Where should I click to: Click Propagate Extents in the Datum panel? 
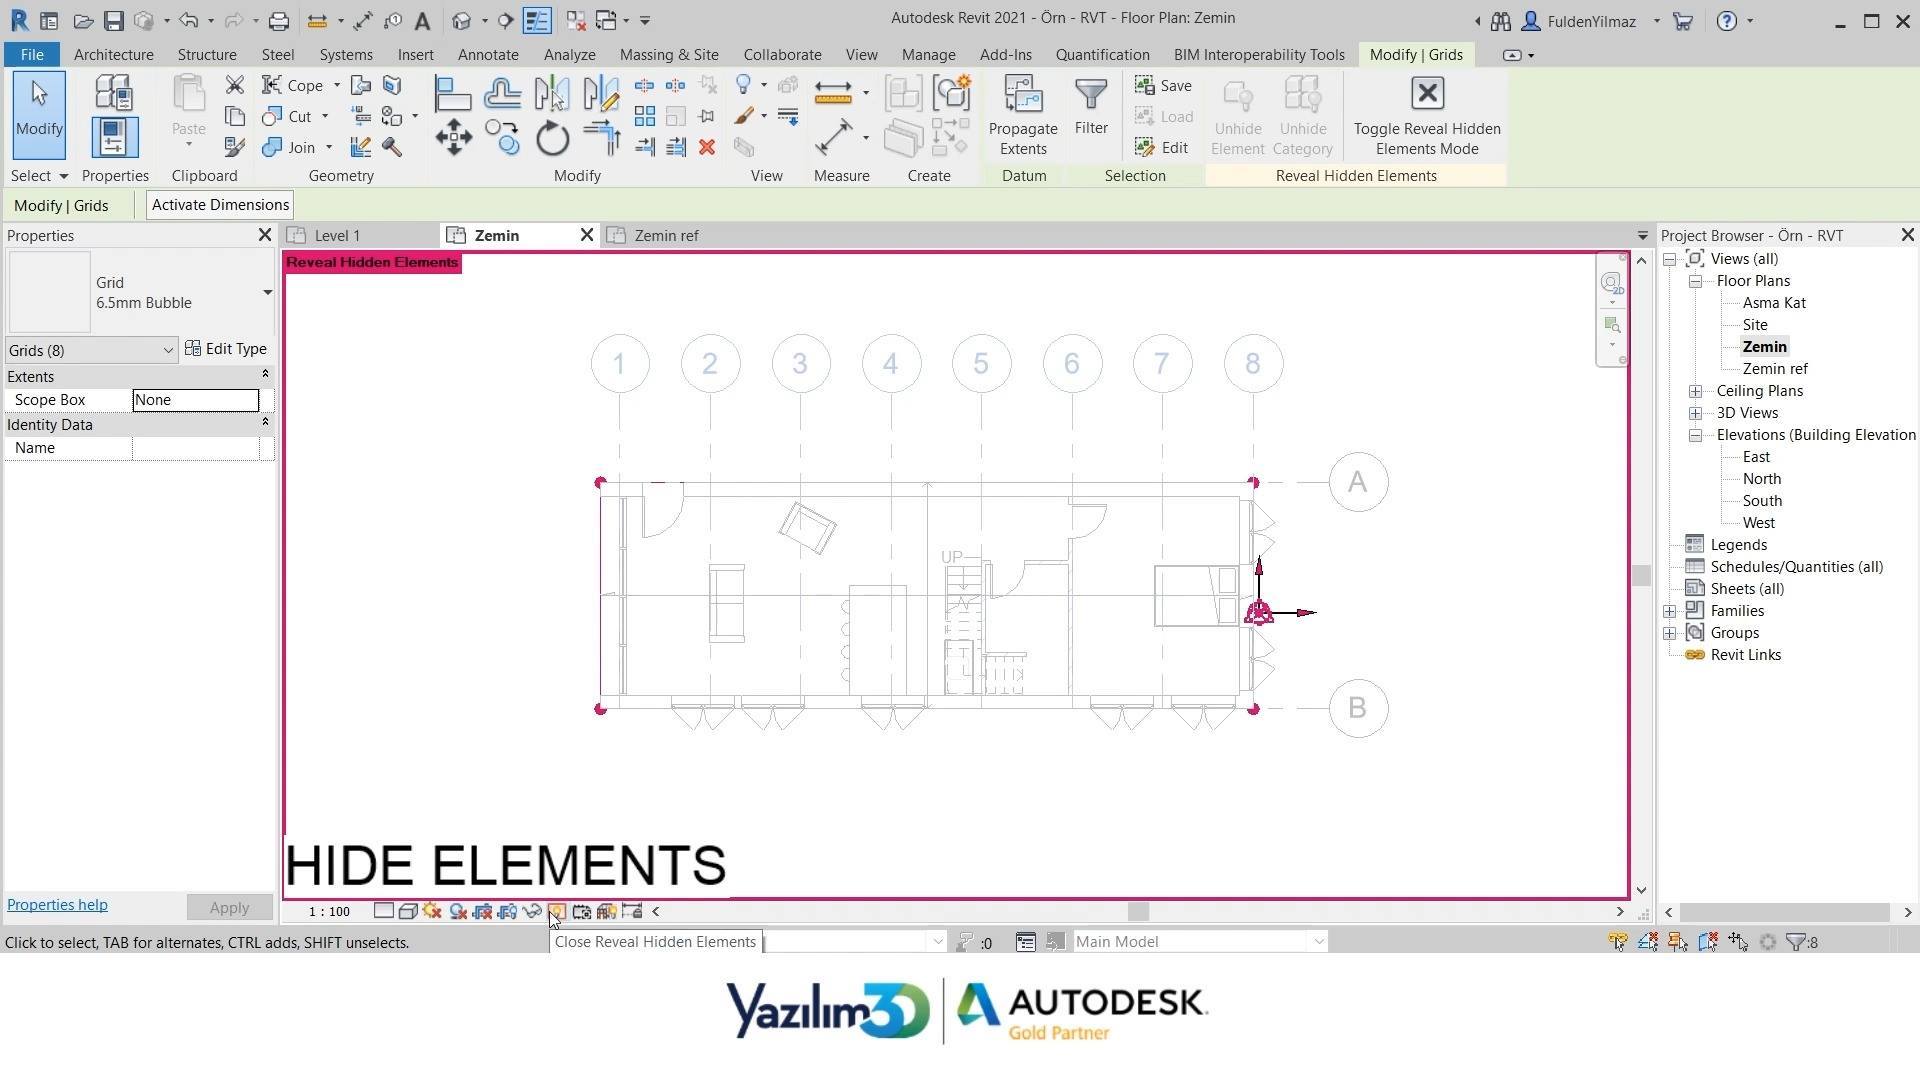[x=1023, y=115]
